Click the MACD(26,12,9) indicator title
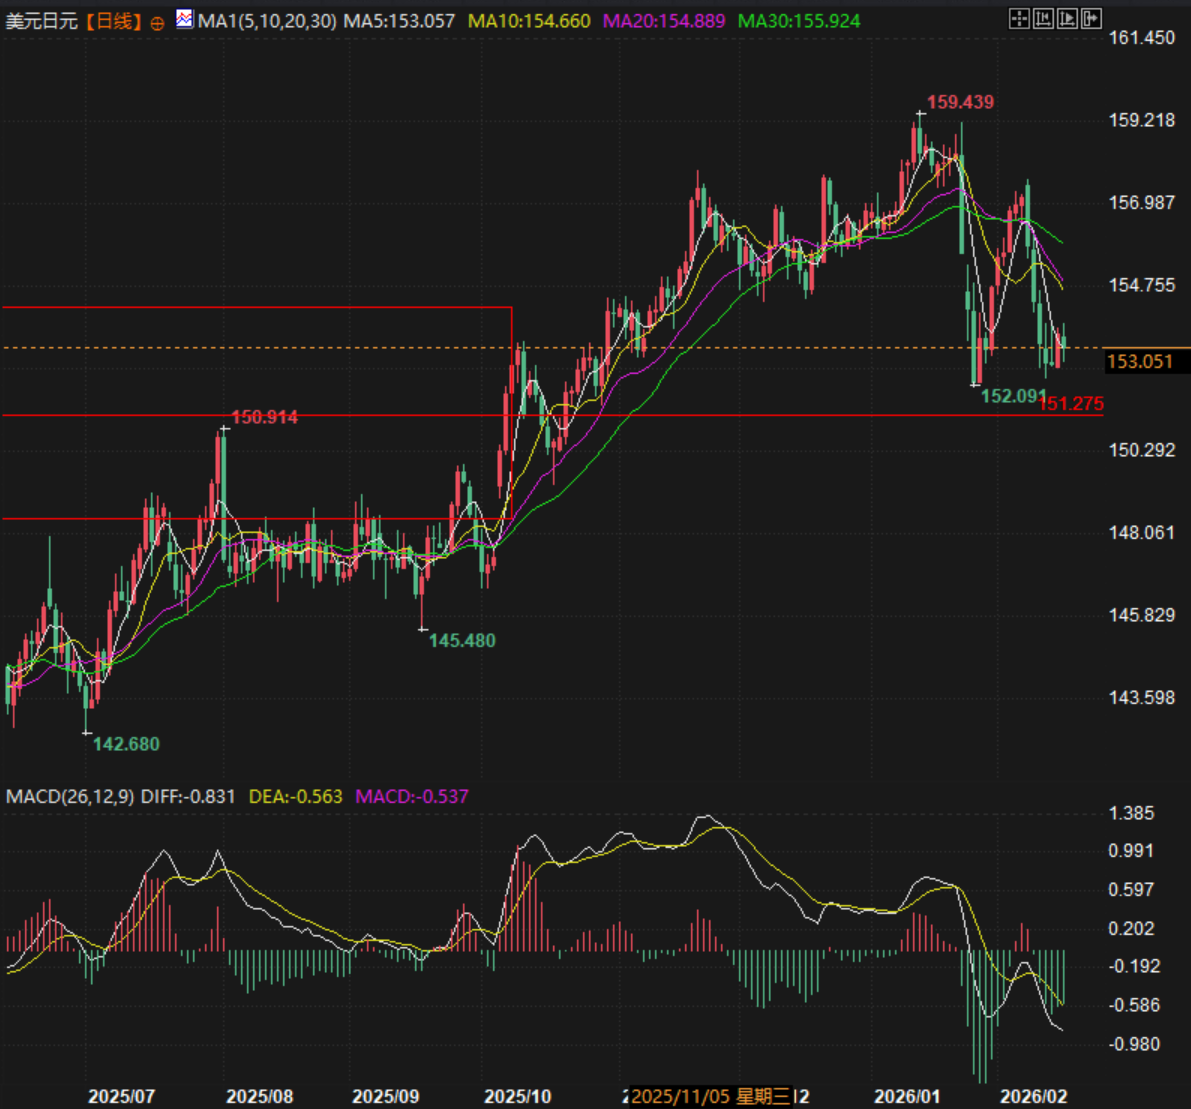This screenshot has width=1191, height=1109. (70, 797)
